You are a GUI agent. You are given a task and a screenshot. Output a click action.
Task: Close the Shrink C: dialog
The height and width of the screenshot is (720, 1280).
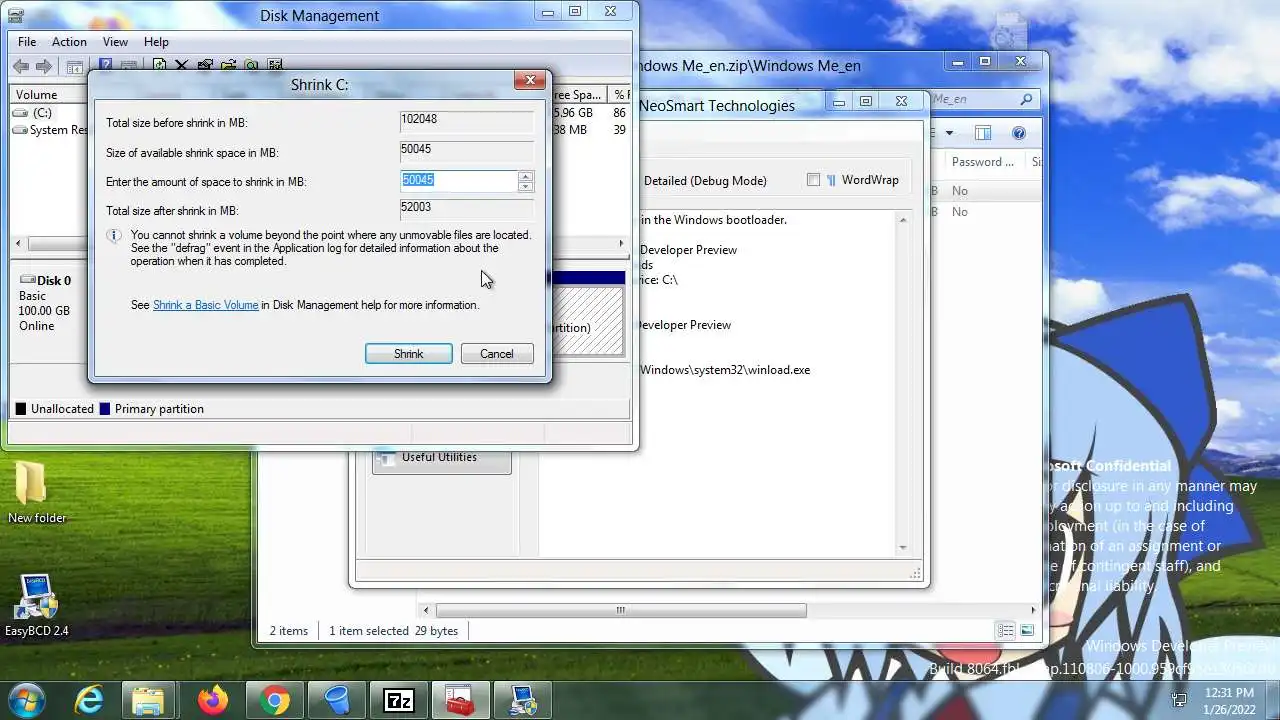pos(530,80)
